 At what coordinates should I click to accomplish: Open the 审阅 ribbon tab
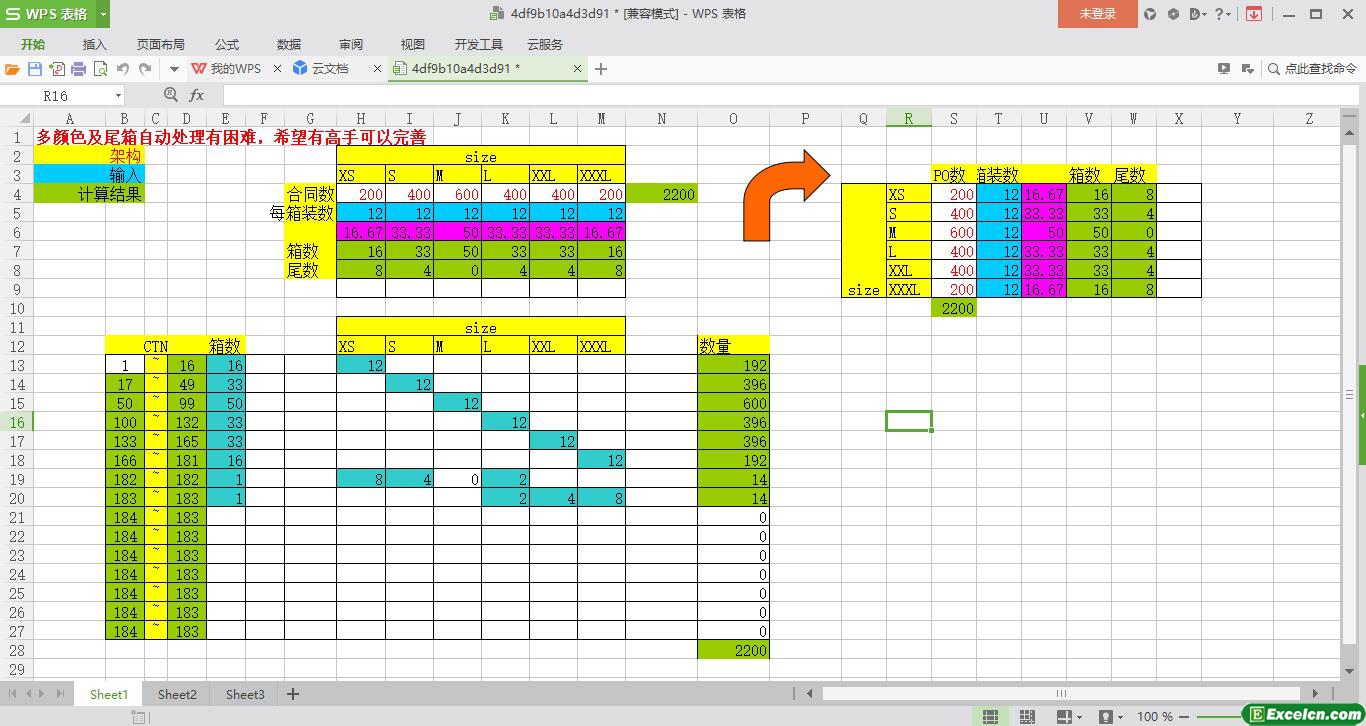(x=351, y=45)
